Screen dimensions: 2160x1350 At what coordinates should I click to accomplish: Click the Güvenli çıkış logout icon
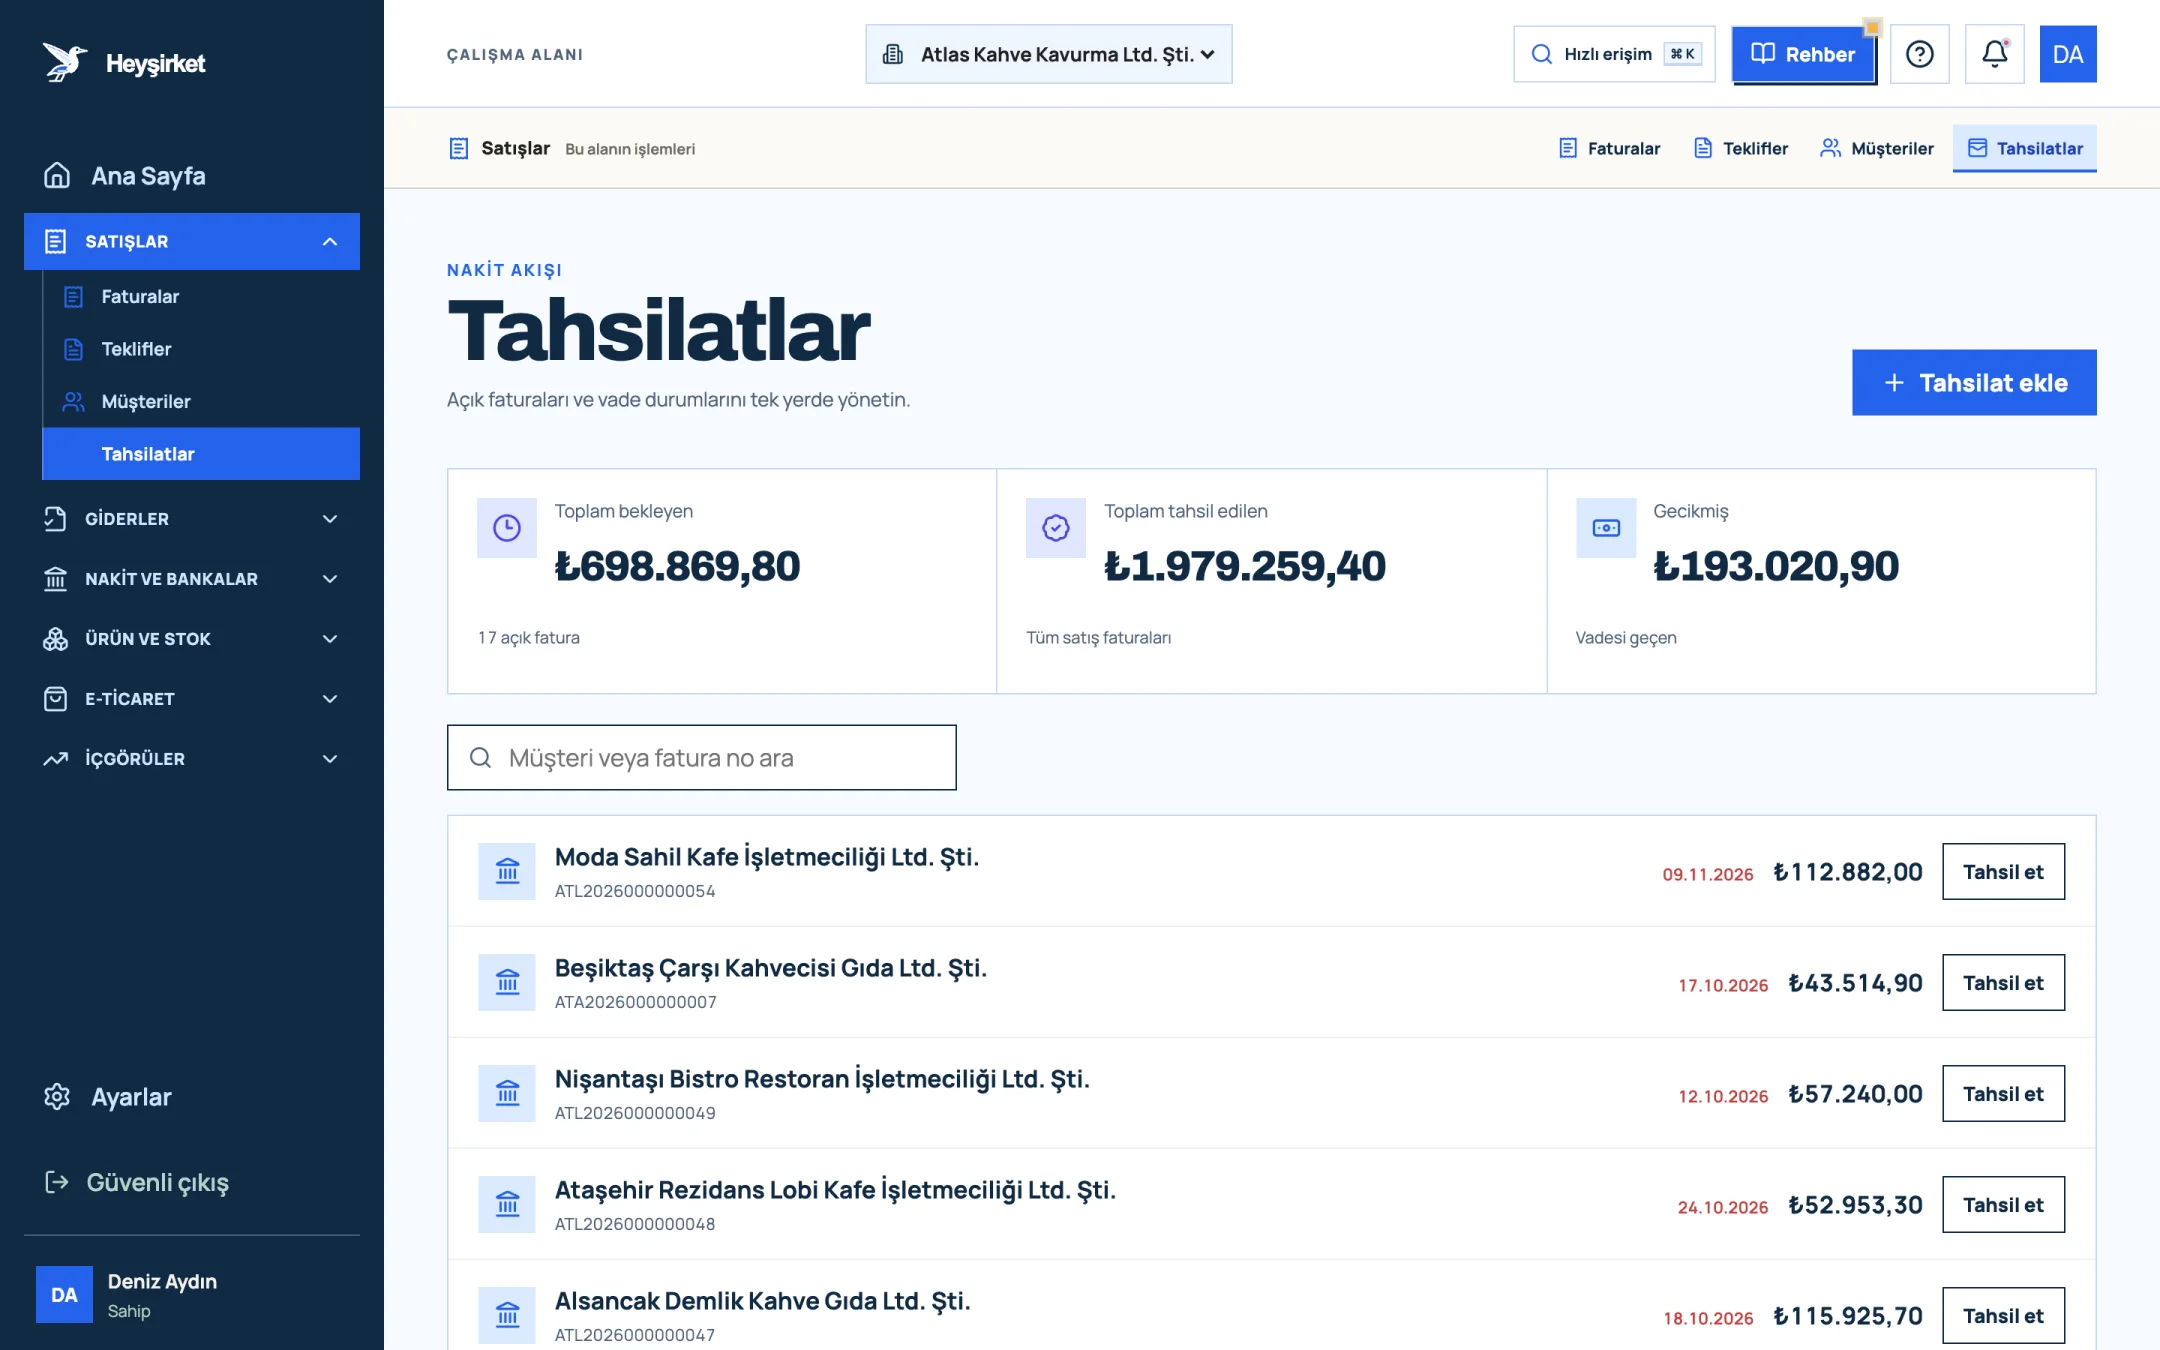57,1182
